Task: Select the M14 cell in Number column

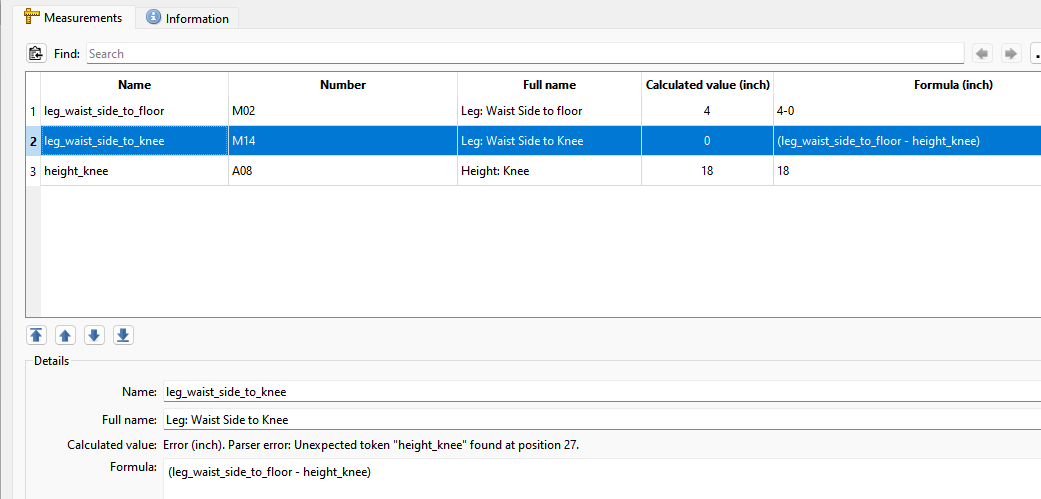Action: coord(343,141)
